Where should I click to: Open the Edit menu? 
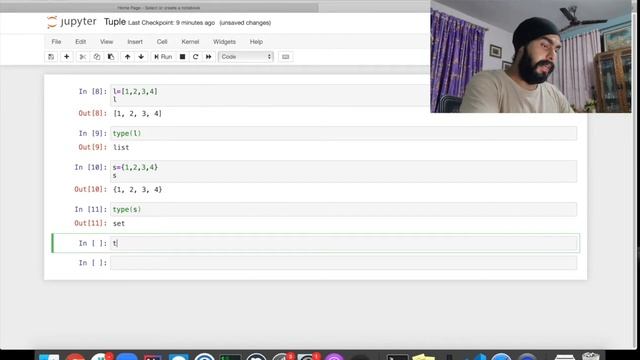click(80, 42)
